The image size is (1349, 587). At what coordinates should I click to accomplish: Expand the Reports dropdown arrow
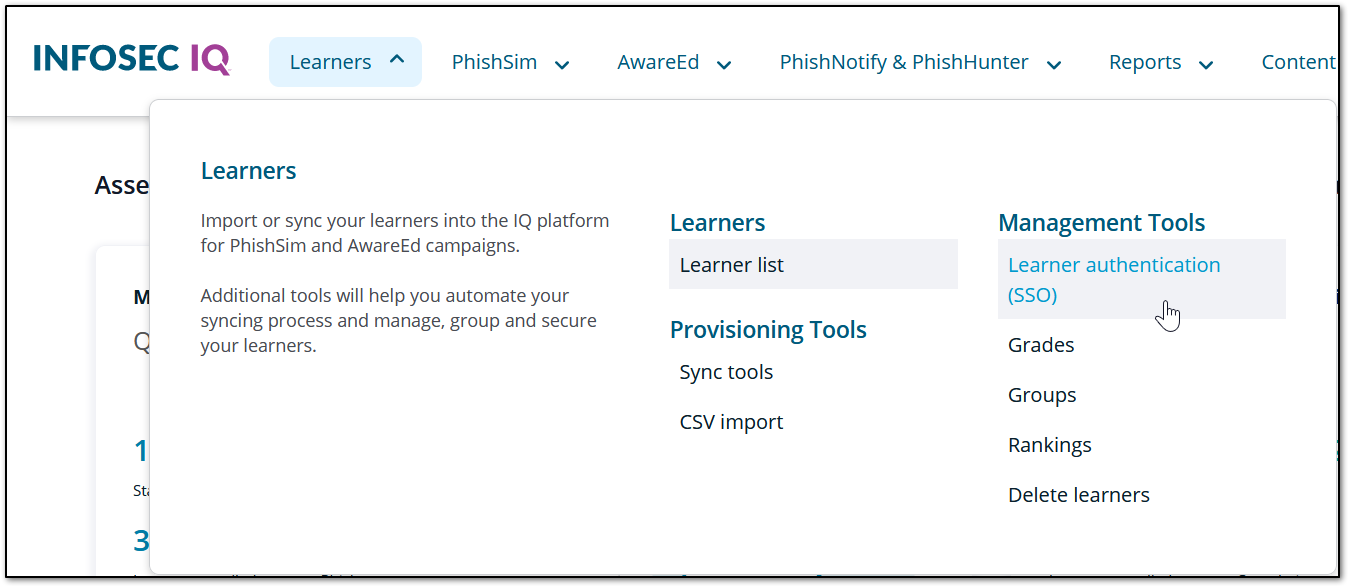pos(1205,63)
